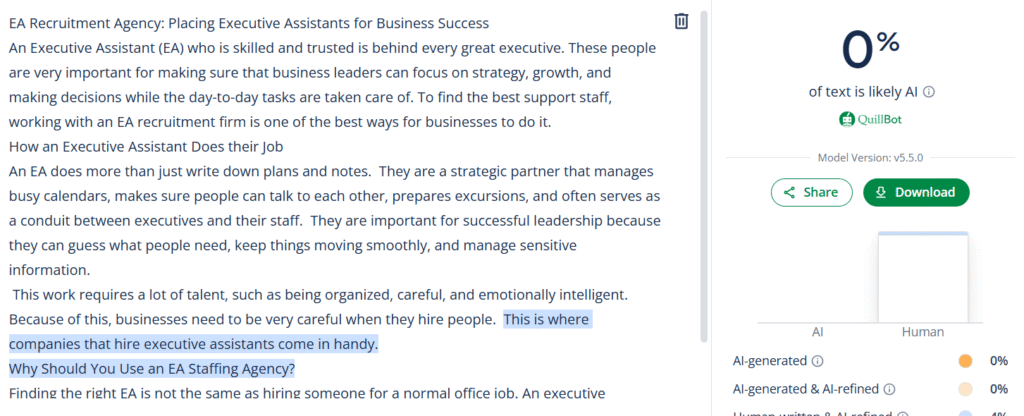1024x416 pixels.
Task: Click the 0% likely AI score
Action: coord(871,51)
